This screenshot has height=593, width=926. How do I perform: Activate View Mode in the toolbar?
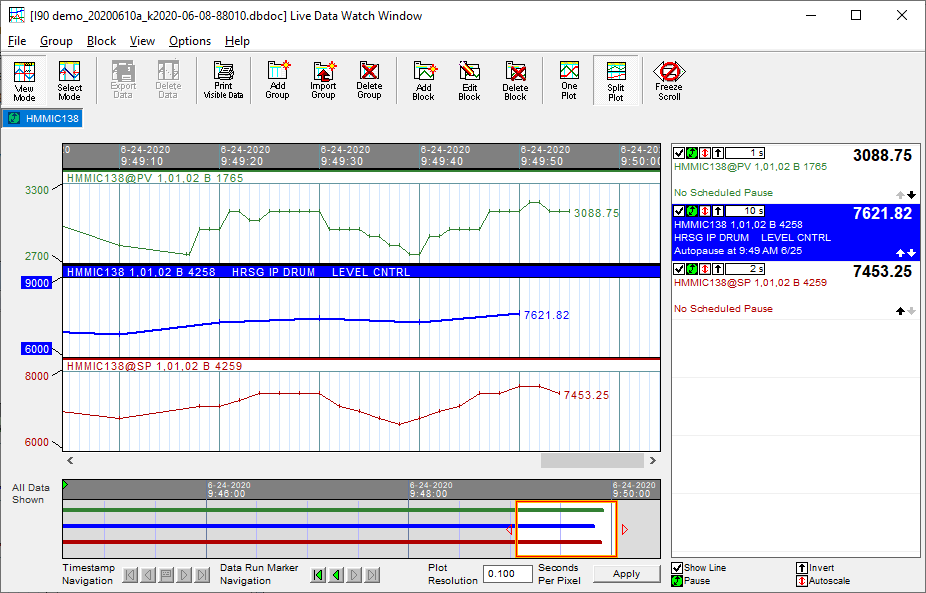(x=24, y=80)
